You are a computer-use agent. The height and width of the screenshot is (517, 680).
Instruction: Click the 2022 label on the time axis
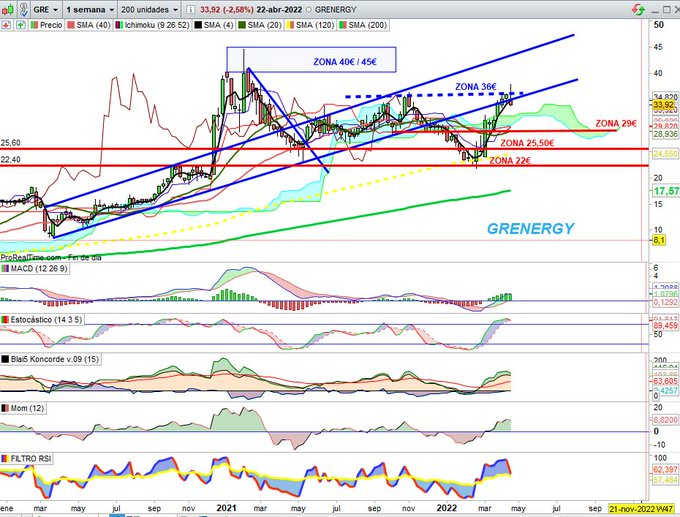tap(447, 508)
